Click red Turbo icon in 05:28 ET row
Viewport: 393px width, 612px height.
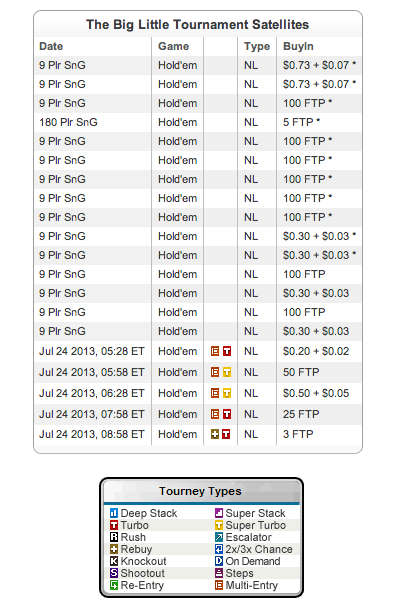tap(227, 351)
